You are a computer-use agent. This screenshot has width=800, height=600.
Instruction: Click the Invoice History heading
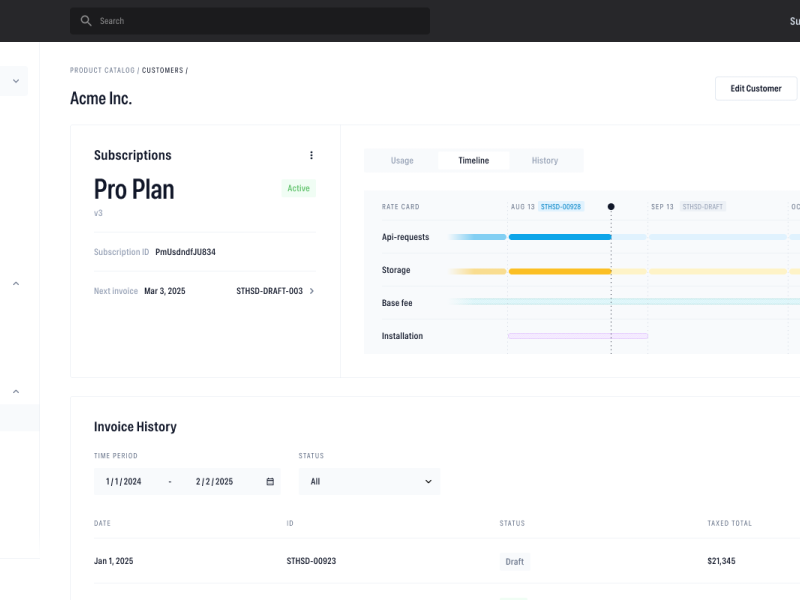pyautogui.click(x=135, y=427)
